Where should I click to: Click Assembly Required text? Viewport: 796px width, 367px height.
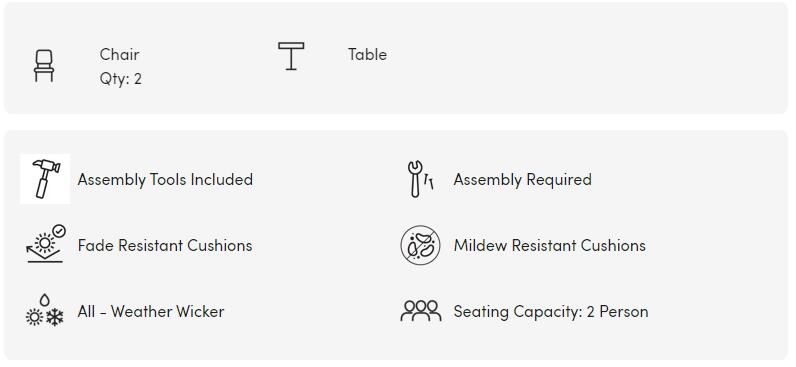(x=522, y=180)
